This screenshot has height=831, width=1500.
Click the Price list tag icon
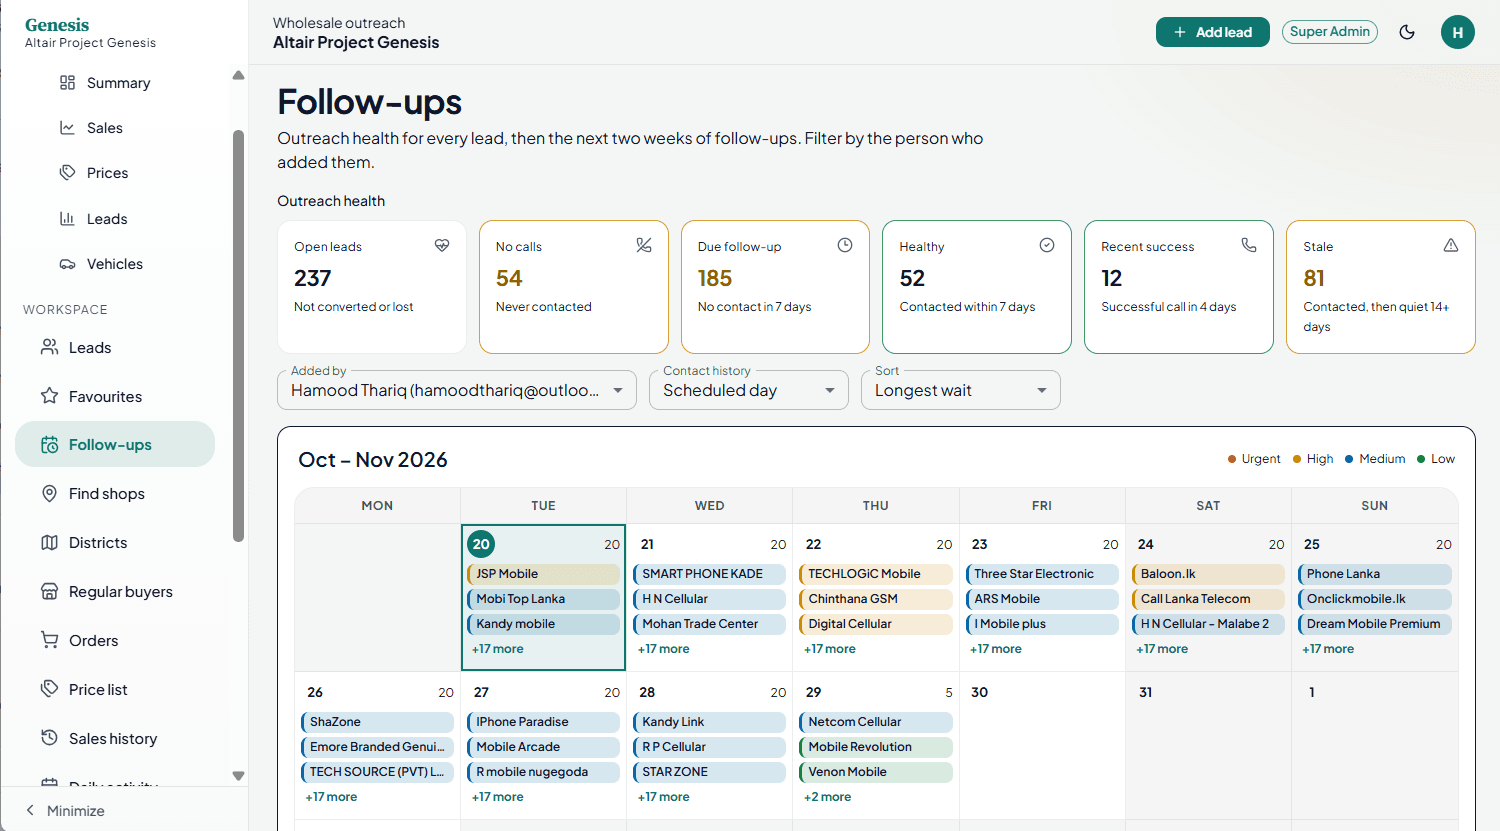click(x=49, y=689)
